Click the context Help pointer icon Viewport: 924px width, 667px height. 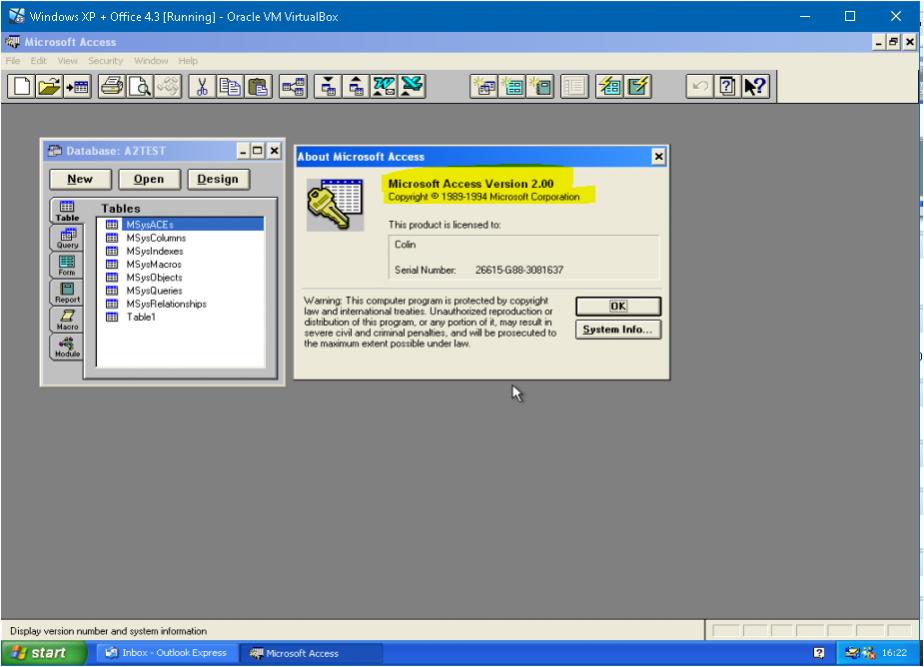(755, 87)
